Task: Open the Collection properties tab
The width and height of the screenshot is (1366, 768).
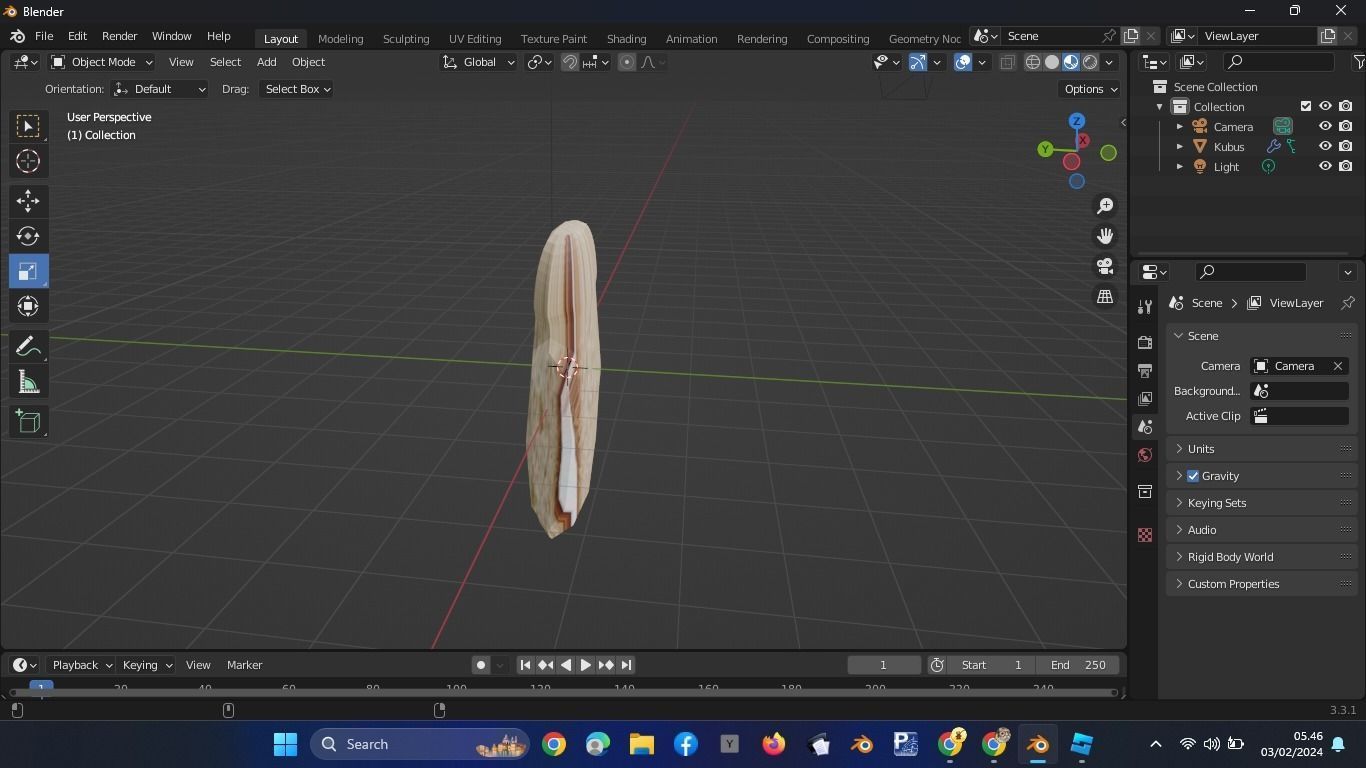Action: [x=1145, y=491]
